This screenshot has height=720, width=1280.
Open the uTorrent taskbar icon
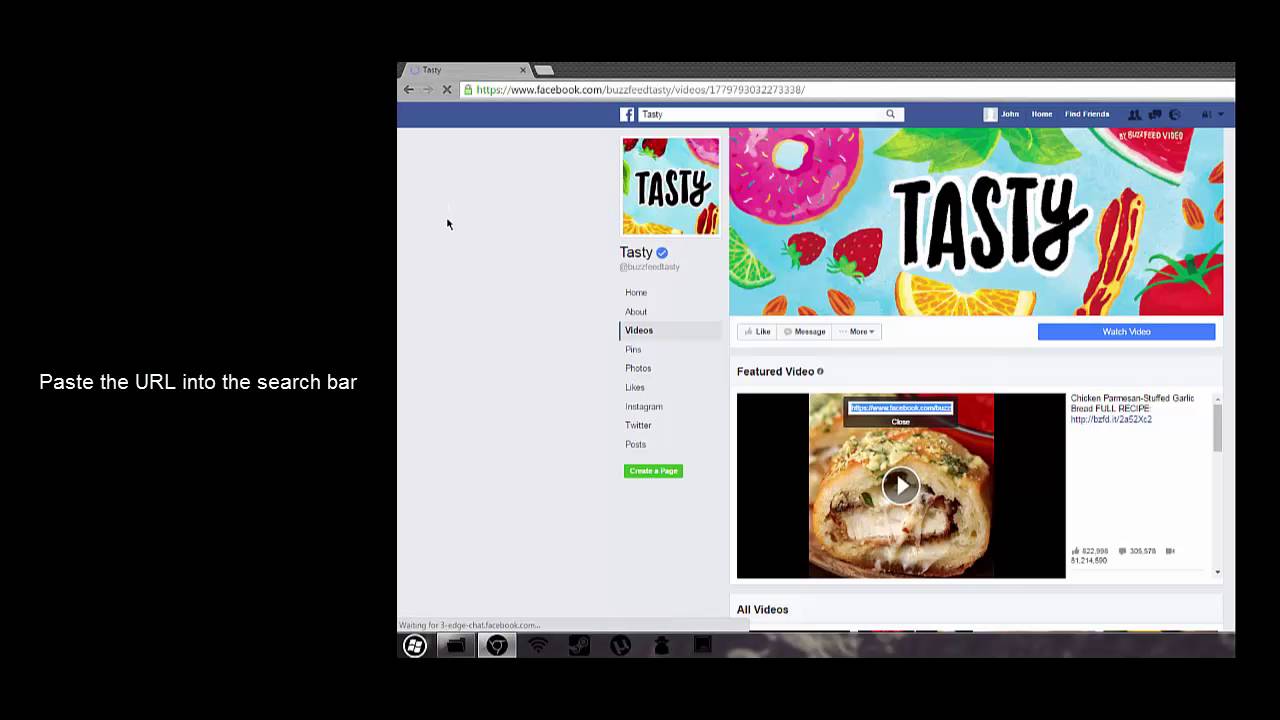pyautogui.click(x=620, y=646)
